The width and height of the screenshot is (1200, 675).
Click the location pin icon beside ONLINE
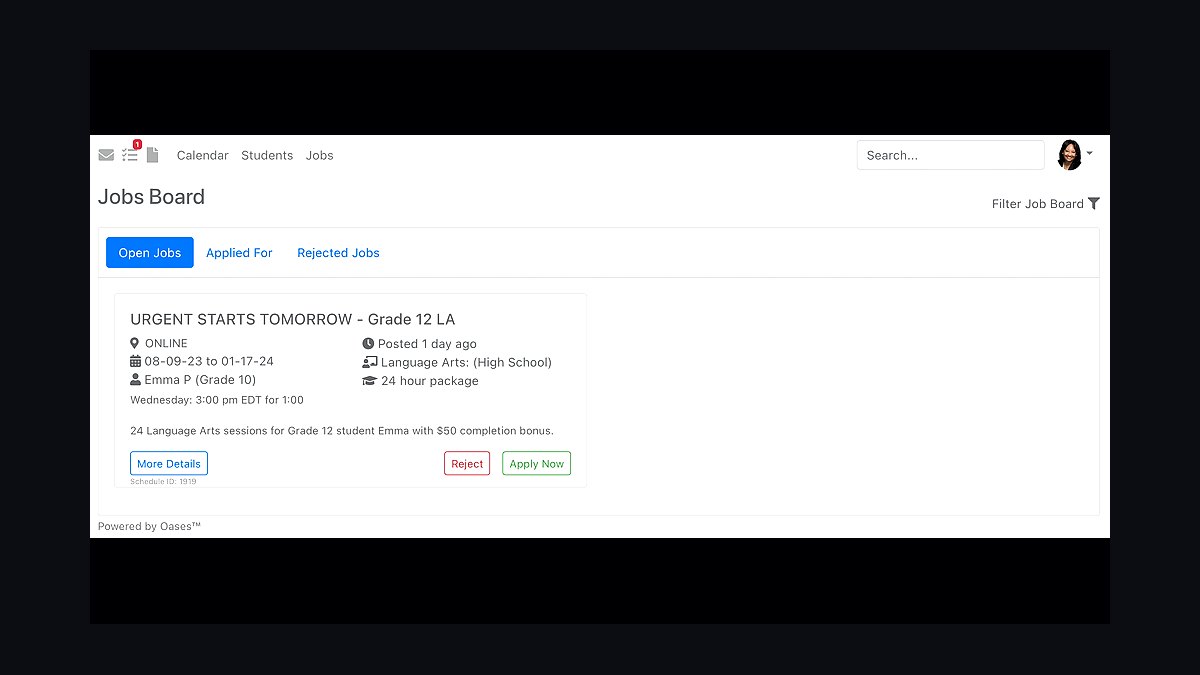[x=135, y=343]
